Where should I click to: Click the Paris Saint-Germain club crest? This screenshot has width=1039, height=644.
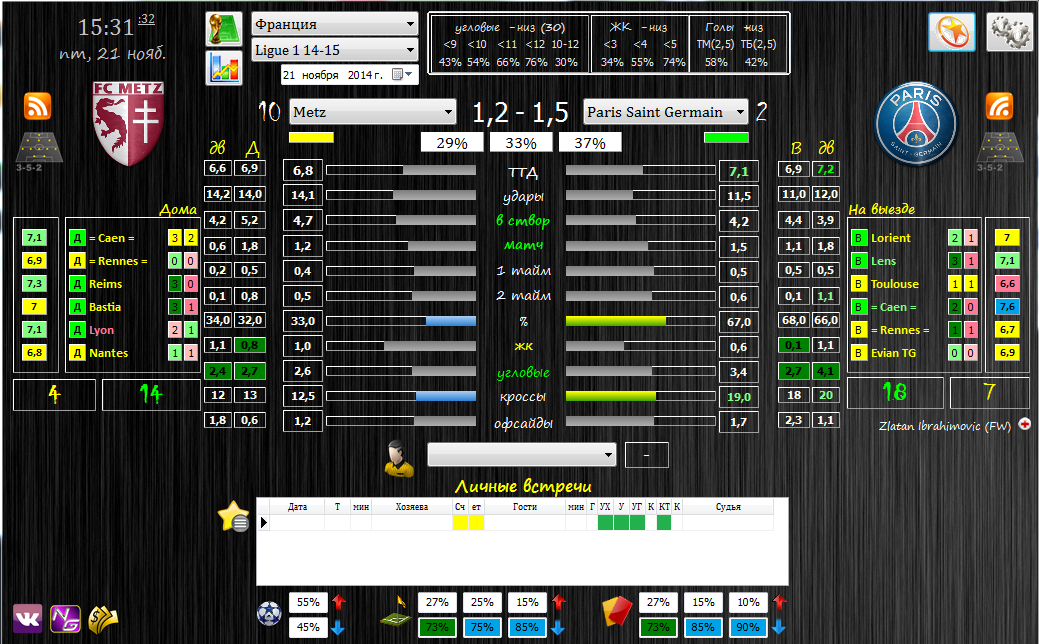[x=916, y=124]
